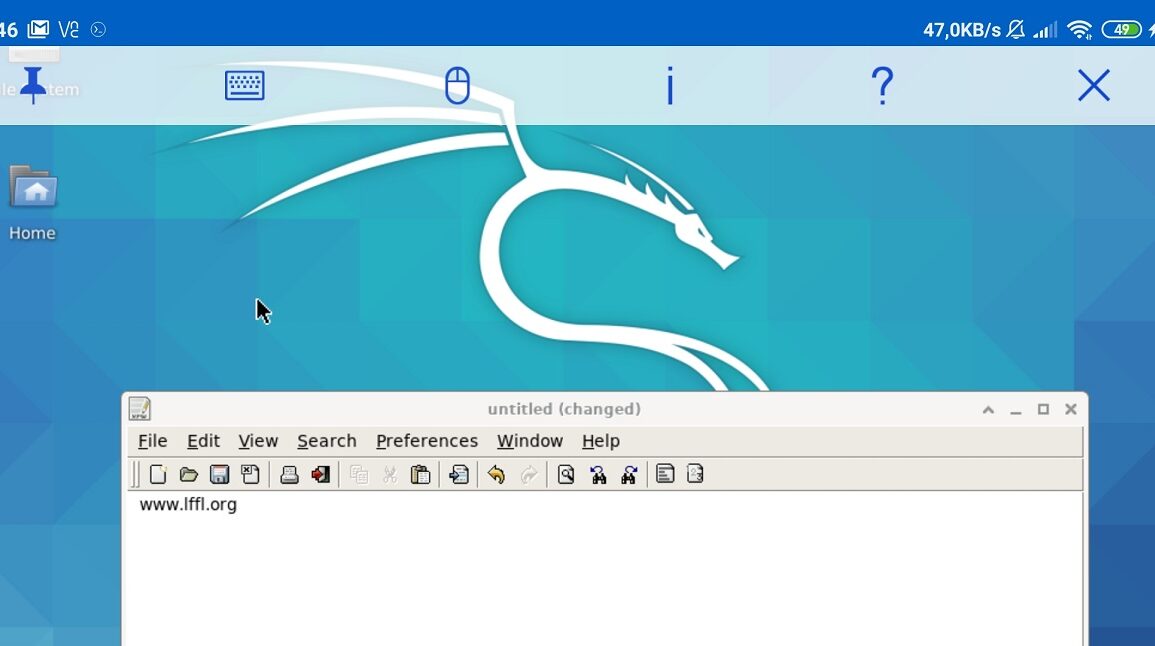The width and height of the screenshot is (1155, 646).
Task: Click the 'untitled (changed)' window title
Action: [x=564, y=409]
